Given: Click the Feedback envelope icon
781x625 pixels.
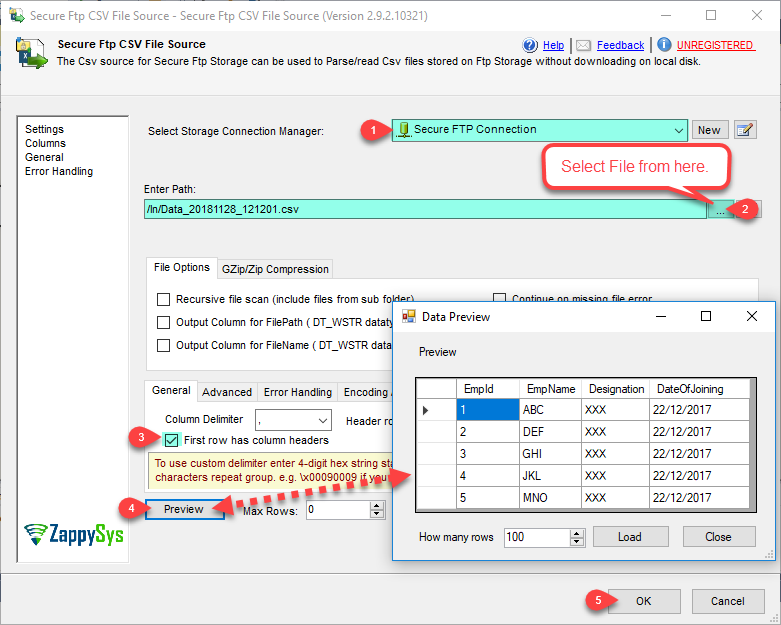Looking at the screenshot, I should [583, 46].
